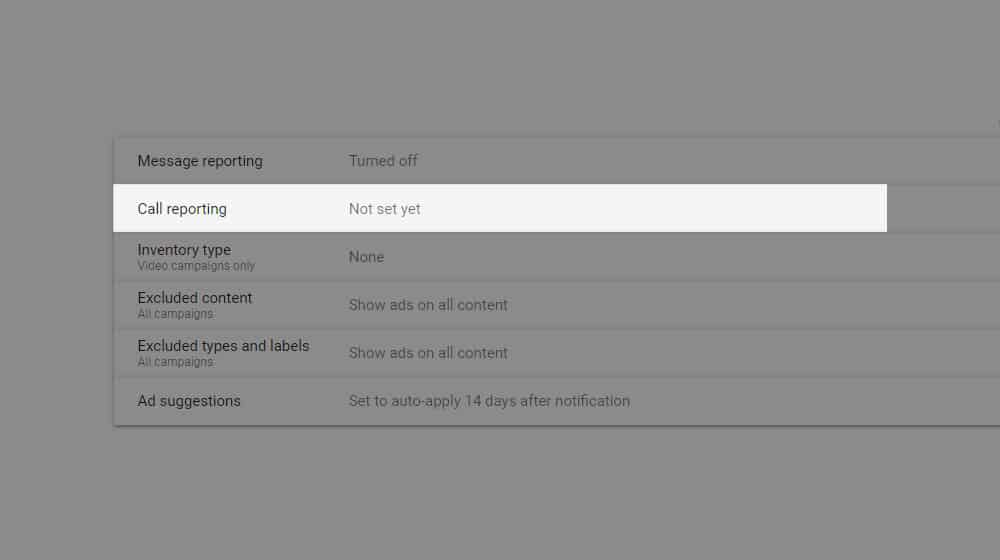Click the Excluded types 'Show ads on all content' value

click(x=428, y=353)
